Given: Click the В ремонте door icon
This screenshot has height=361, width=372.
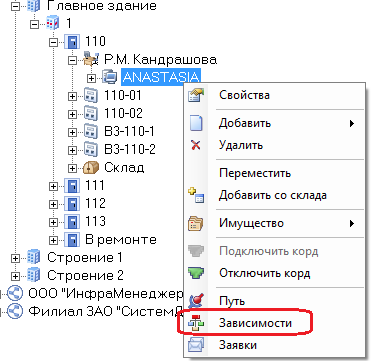Looking at the screenshot, I should point(72,240).
